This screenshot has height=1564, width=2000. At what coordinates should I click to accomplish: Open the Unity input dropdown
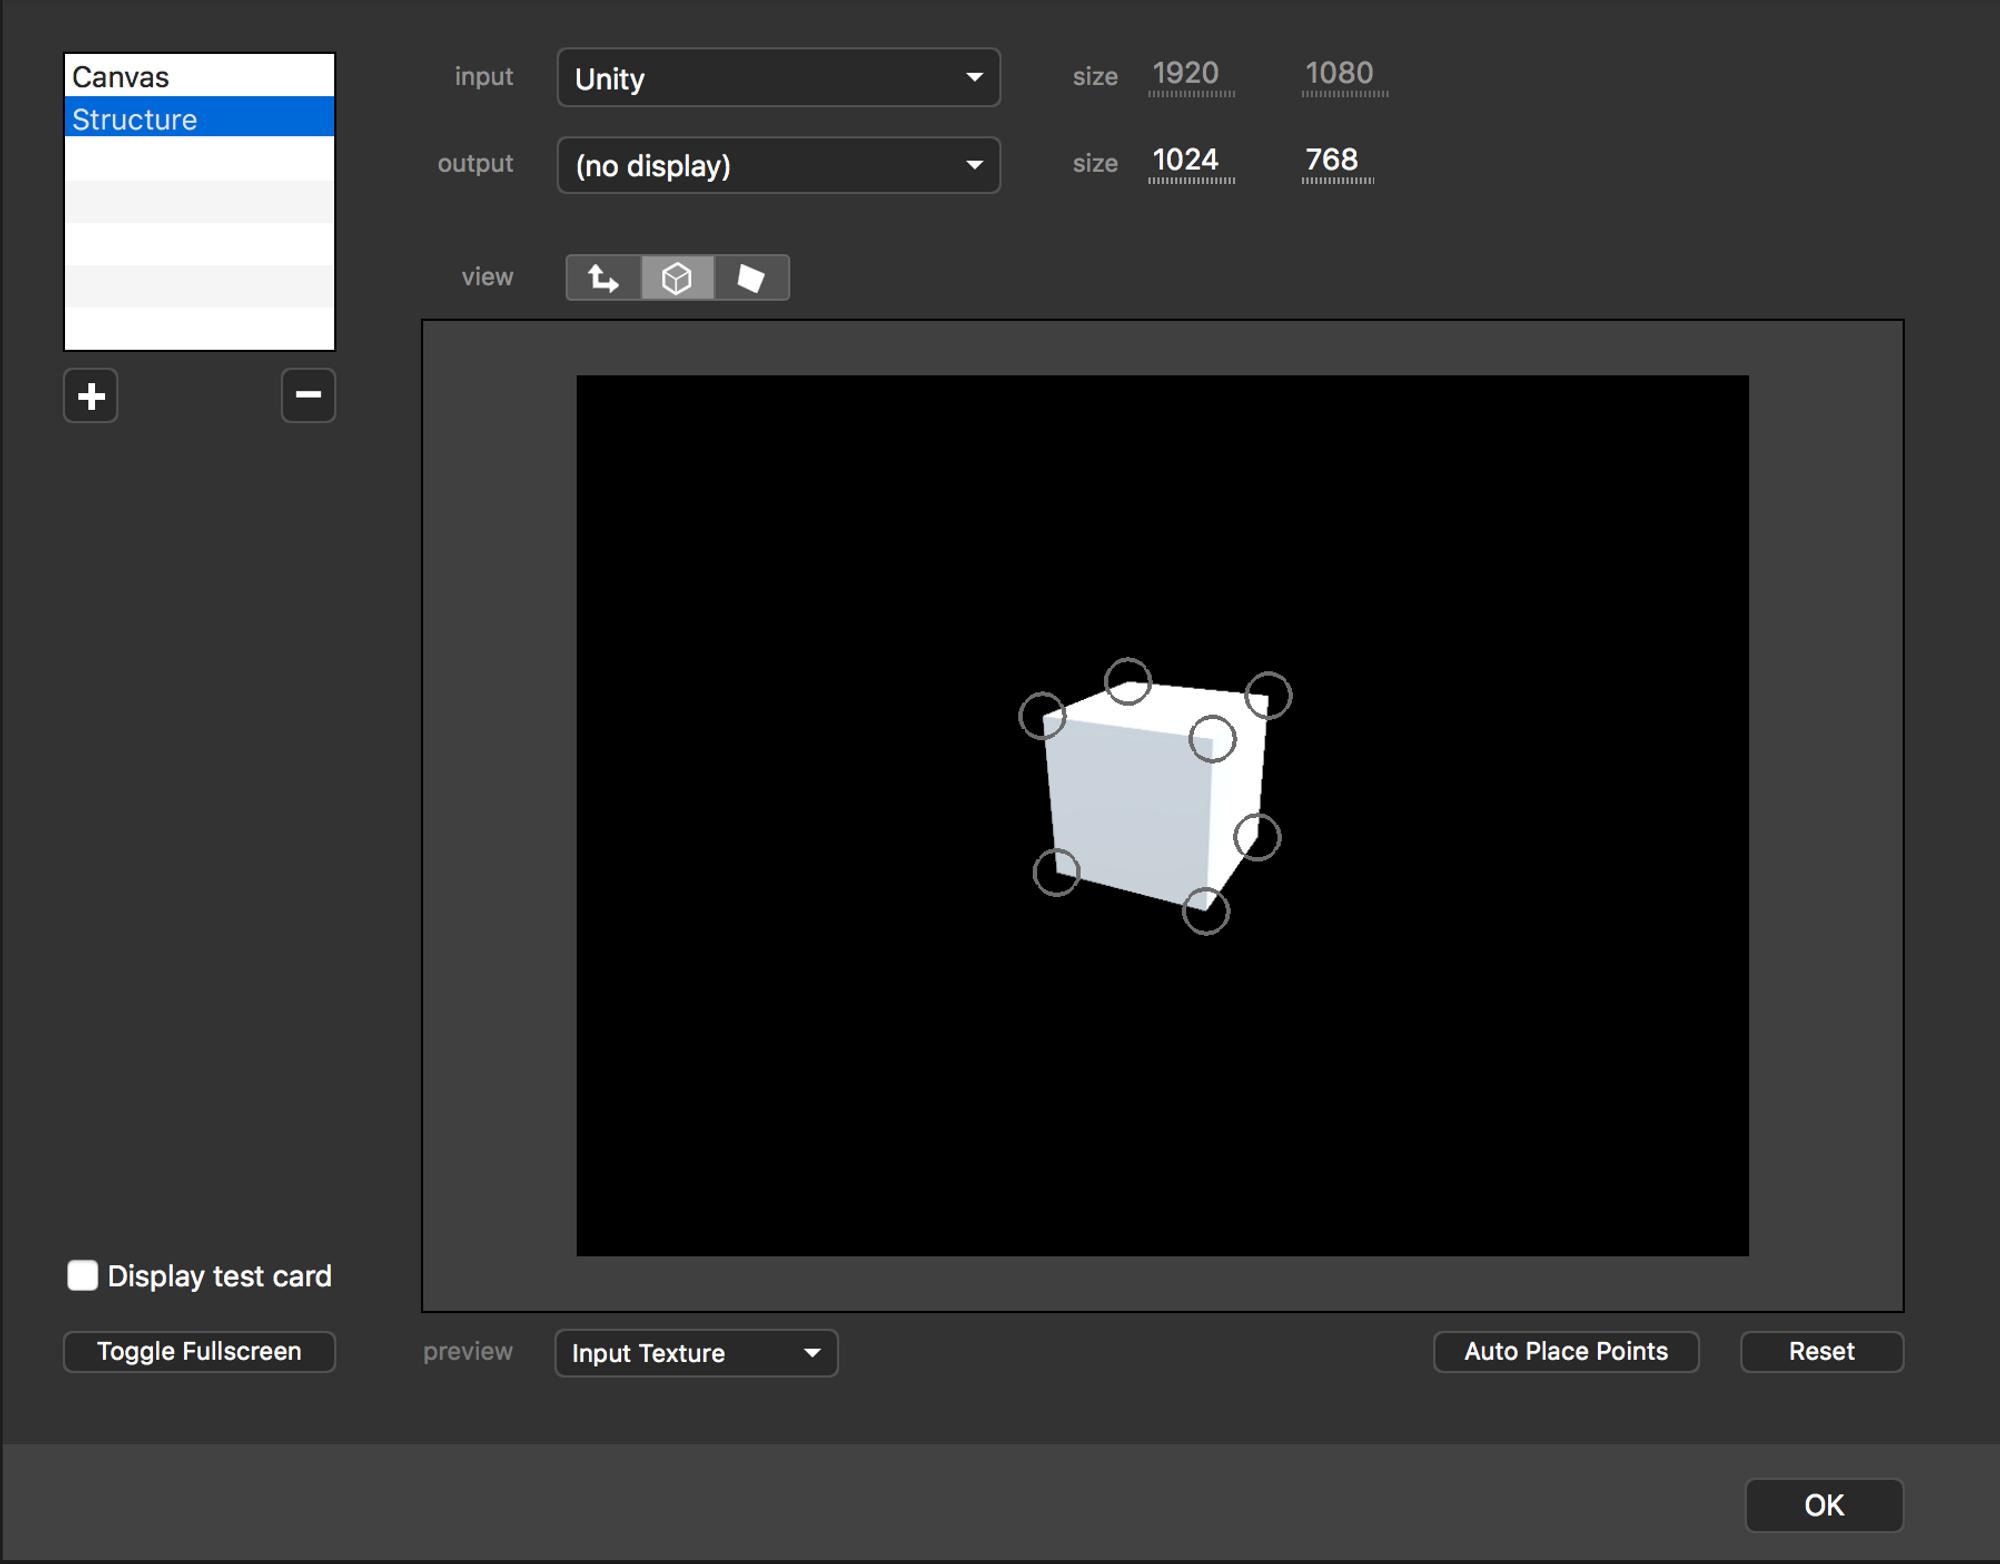[778, 78]
